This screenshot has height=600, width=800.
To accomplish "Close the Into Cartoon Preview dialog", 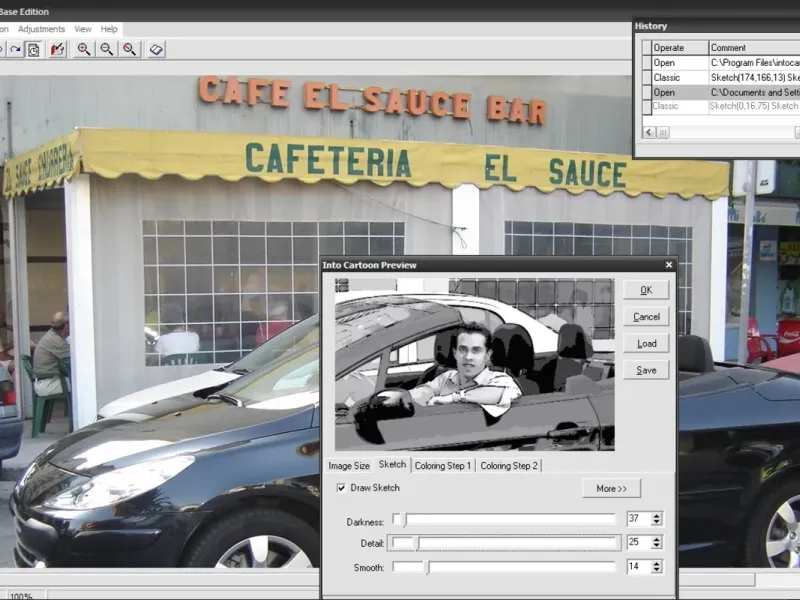I will tap(669, 265).
